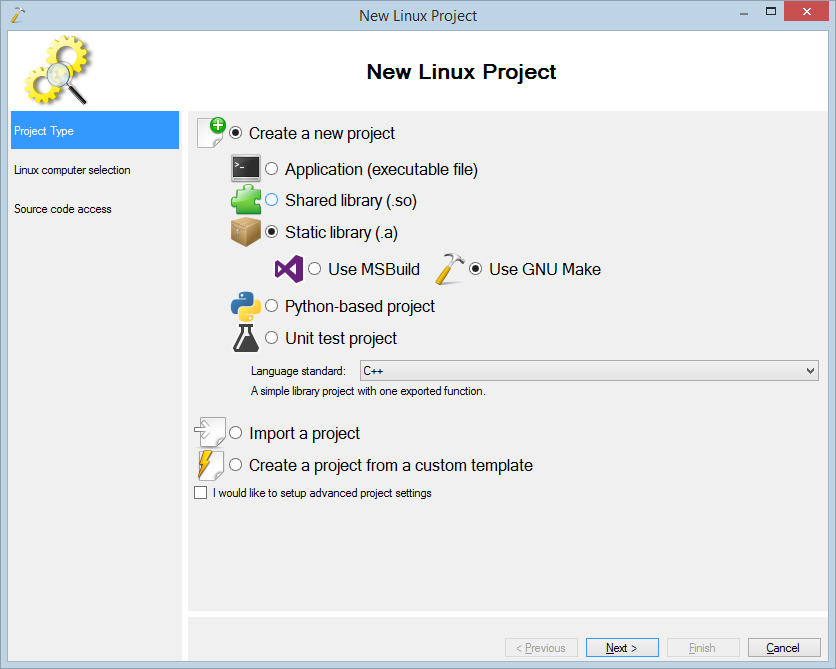The image size is (836, 669).
Task: Click the Cancel button
Action: (784, 648)
